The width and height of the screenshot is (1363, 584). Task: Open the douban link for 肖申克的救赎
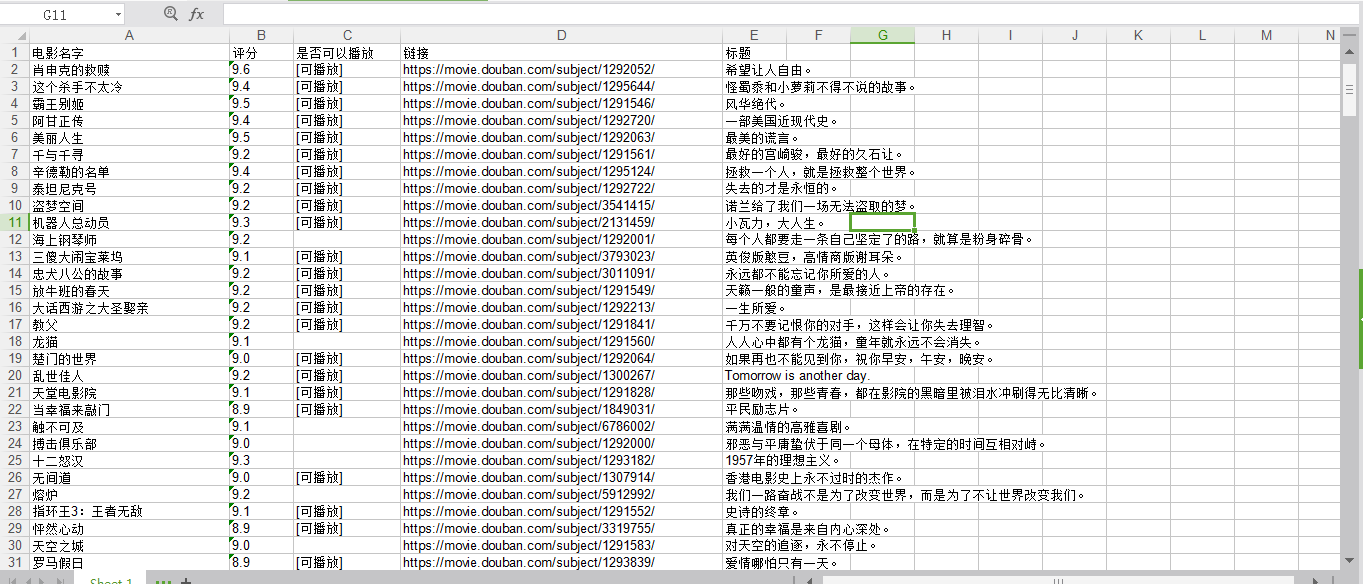[x=528, y=70]
